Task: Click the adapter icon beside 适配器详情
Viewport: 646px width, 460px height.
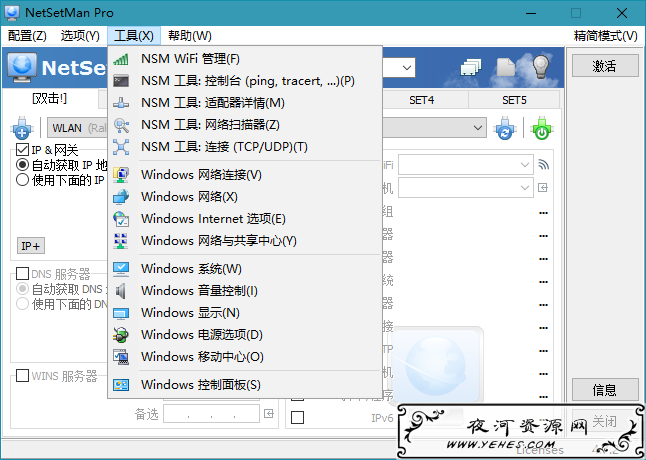Action: (121, 103)
